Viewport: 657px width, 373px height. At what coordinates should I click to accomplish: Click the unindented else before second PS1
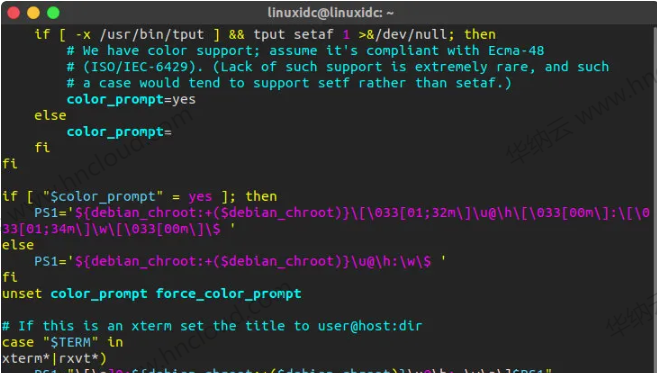tap(18, 245)
